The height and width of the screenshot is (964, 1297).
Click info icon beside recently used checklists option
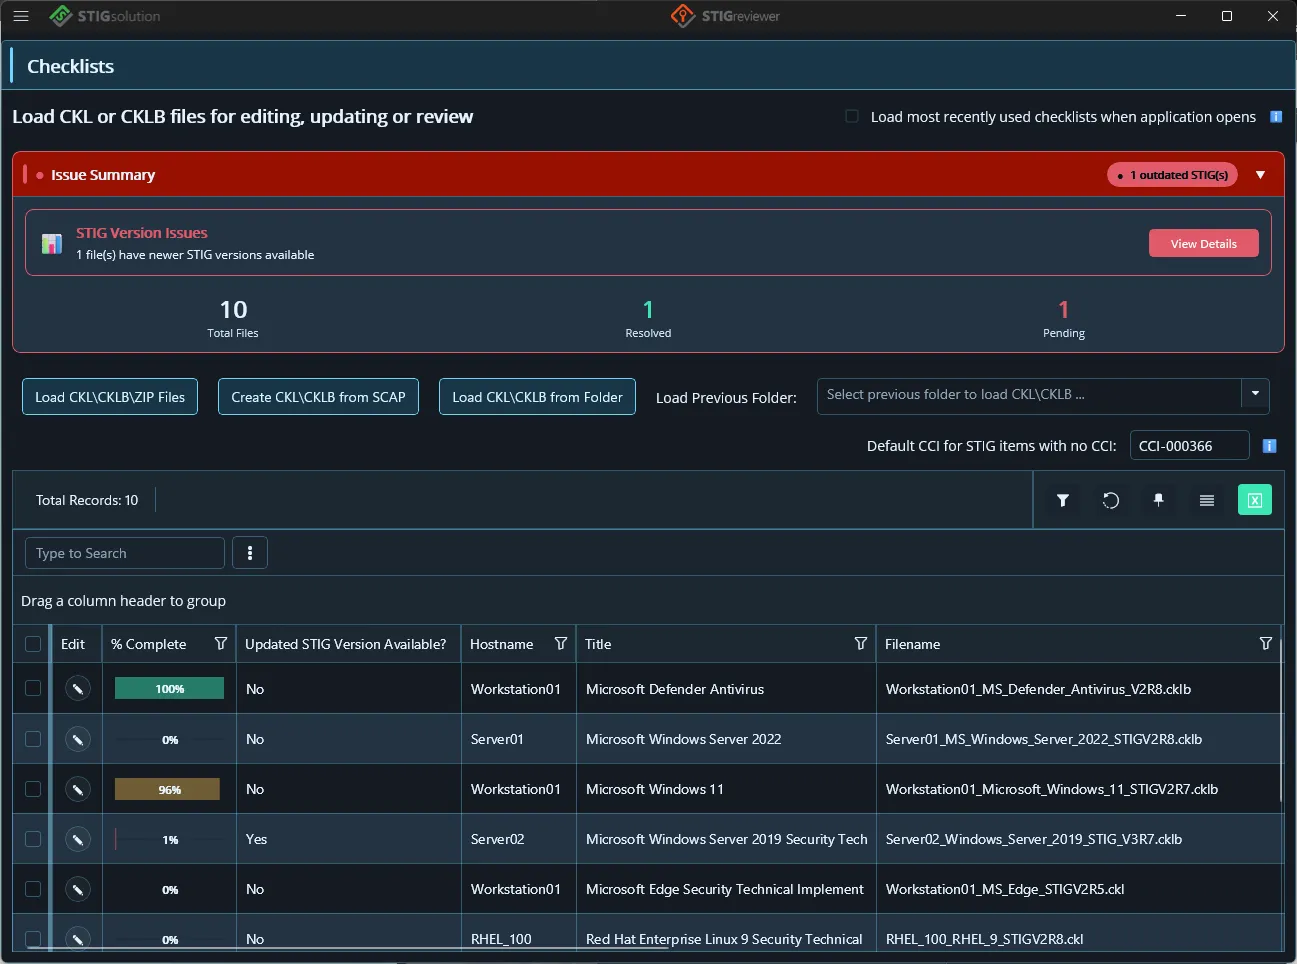1276,117
